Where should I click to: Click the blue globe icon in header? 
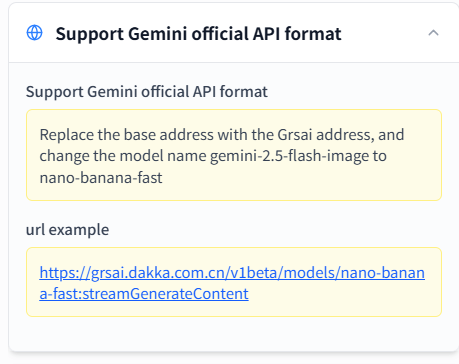pos(34,33)
